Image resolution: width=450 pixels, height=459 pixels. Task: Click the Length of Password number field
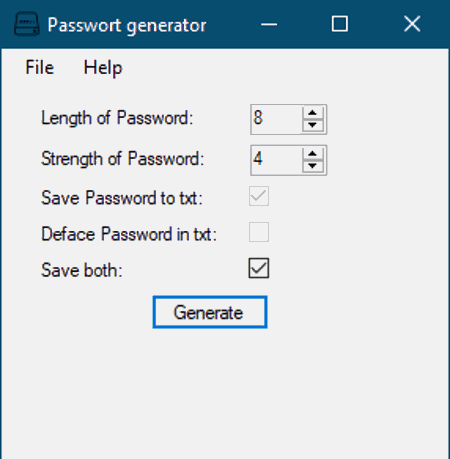[x=276, y=119]
